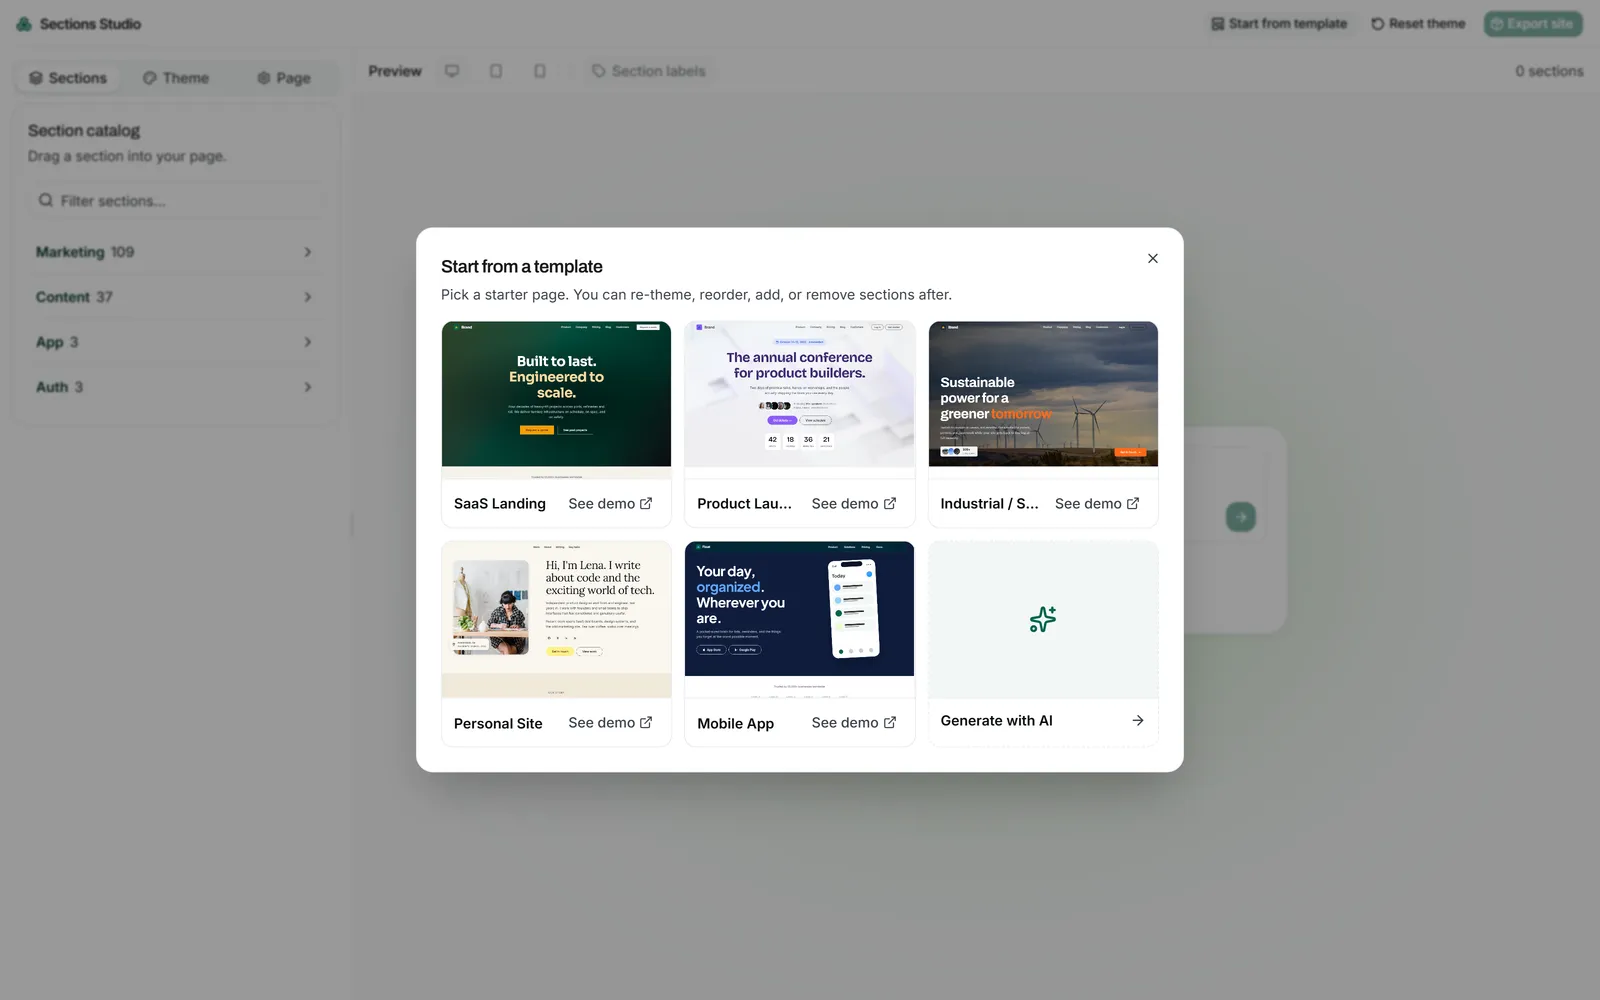Click the search magnifier icon in filter
1600x1000 pixels.
[46, 200]
